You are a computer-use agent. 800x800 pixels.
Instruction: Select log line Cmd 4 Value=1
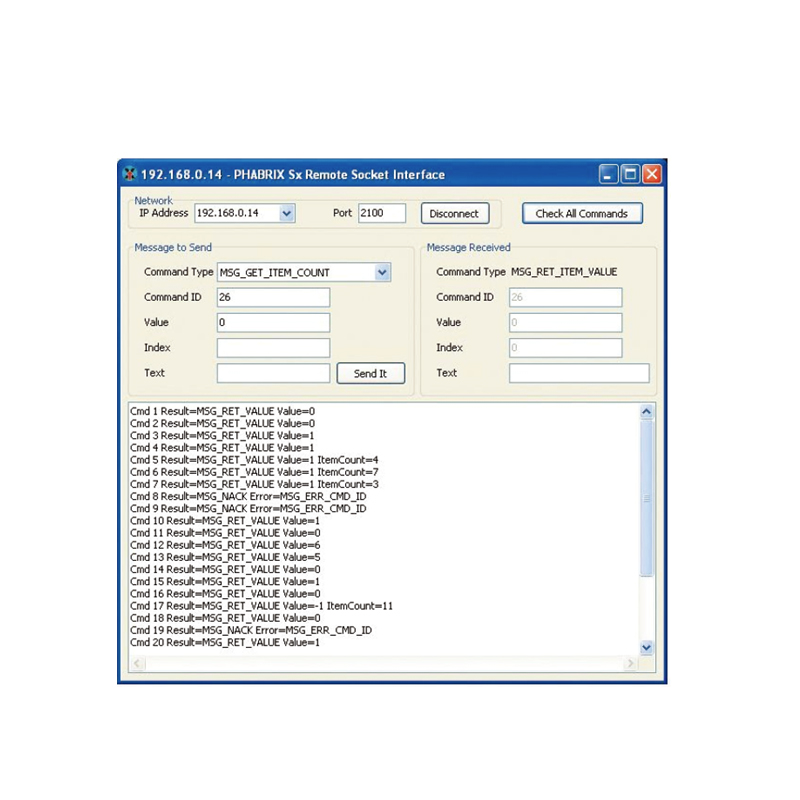click(222, 448)
